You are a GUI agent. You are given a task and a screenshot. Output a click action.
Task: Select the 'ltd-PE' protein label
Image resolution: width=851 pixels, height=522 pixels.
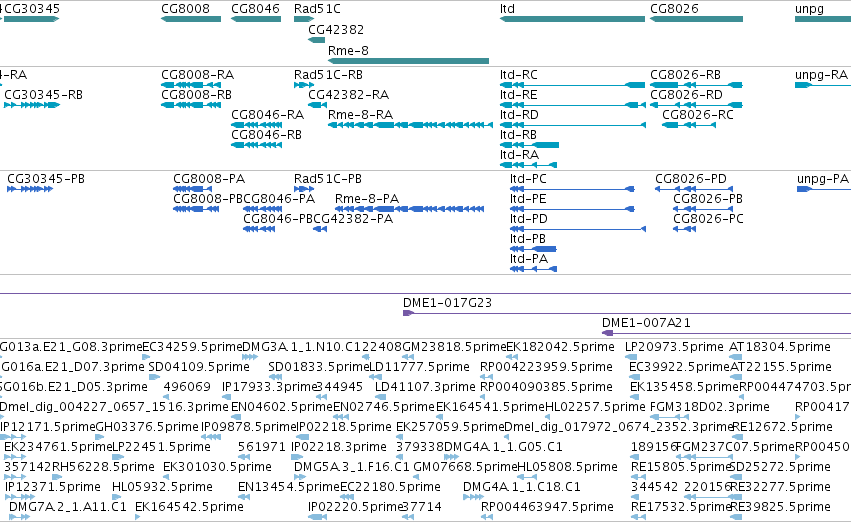point(528,199)
